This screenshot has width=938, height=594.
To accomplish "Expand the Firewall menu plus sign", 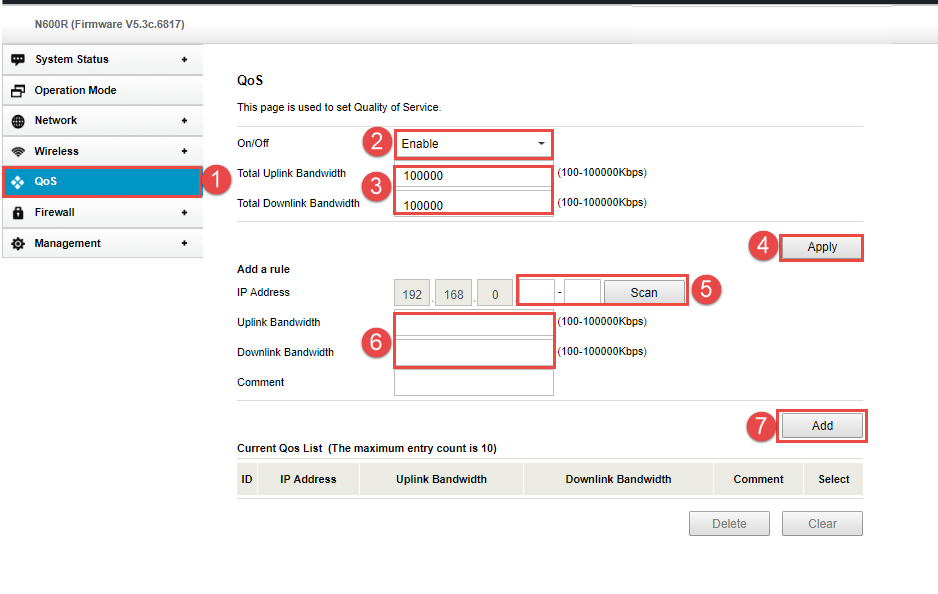I will point(184,212).
